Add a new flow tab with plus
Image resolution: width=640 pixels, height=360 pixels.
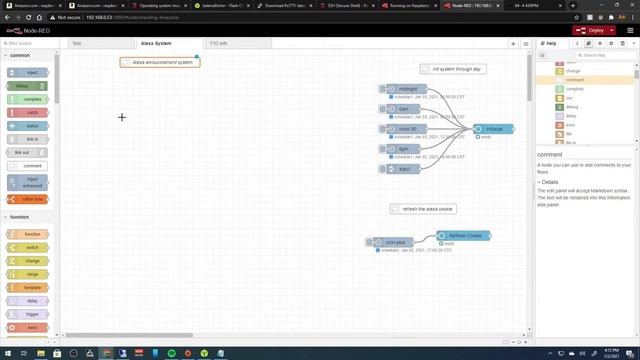tap(513, 44)
